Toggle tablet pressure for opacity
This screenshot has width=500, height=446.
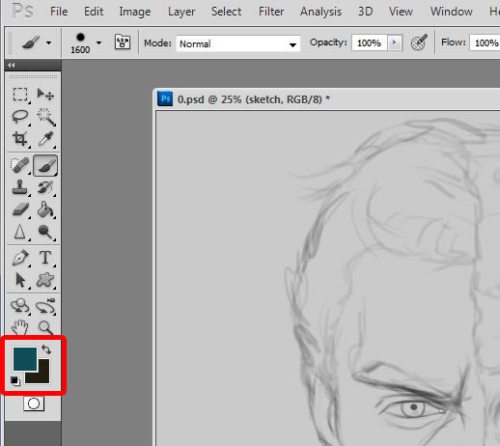pyautogui.click(x=419, y=42)
